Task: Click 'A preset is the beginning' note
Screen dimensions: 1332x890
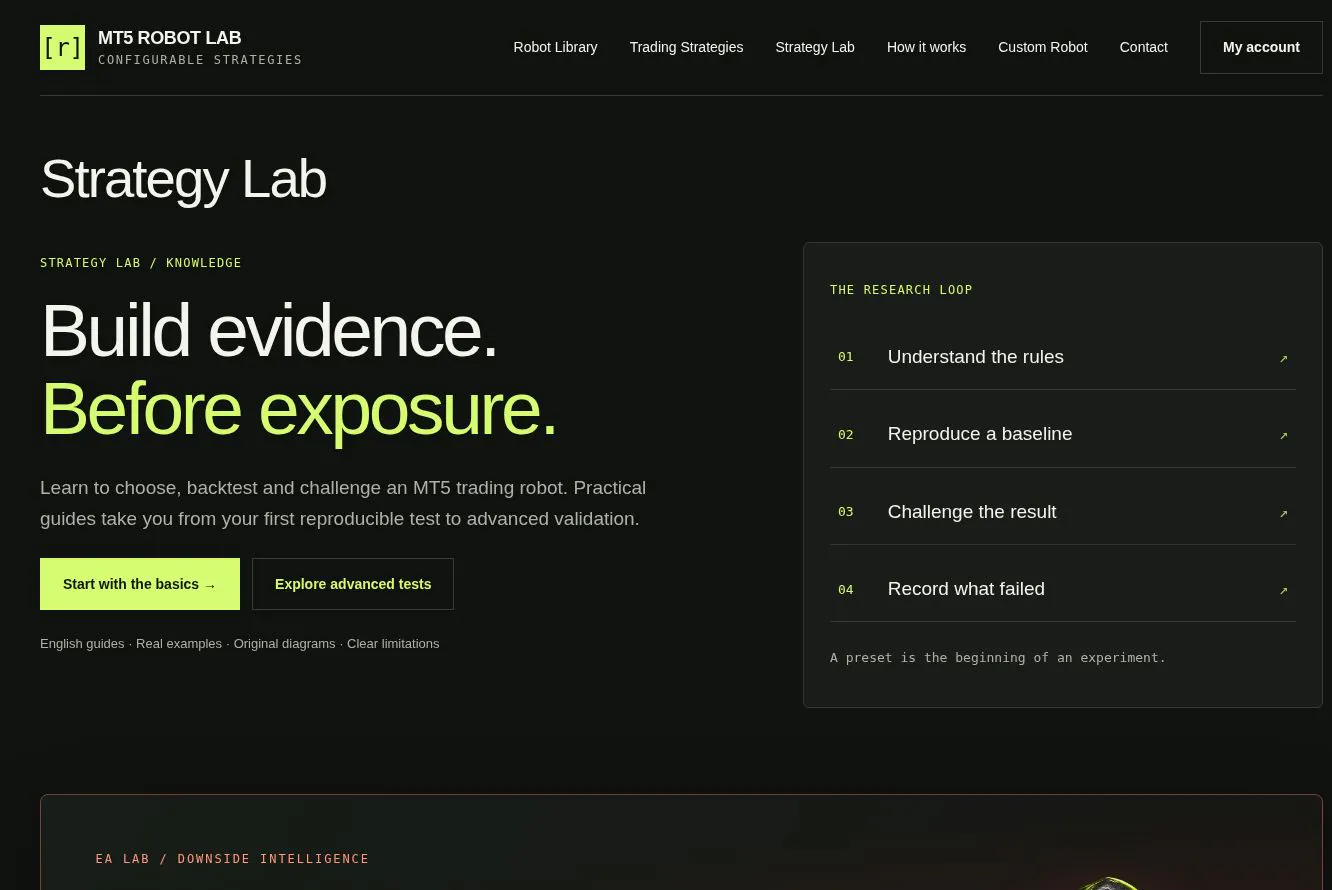Action: coord(998,658)
